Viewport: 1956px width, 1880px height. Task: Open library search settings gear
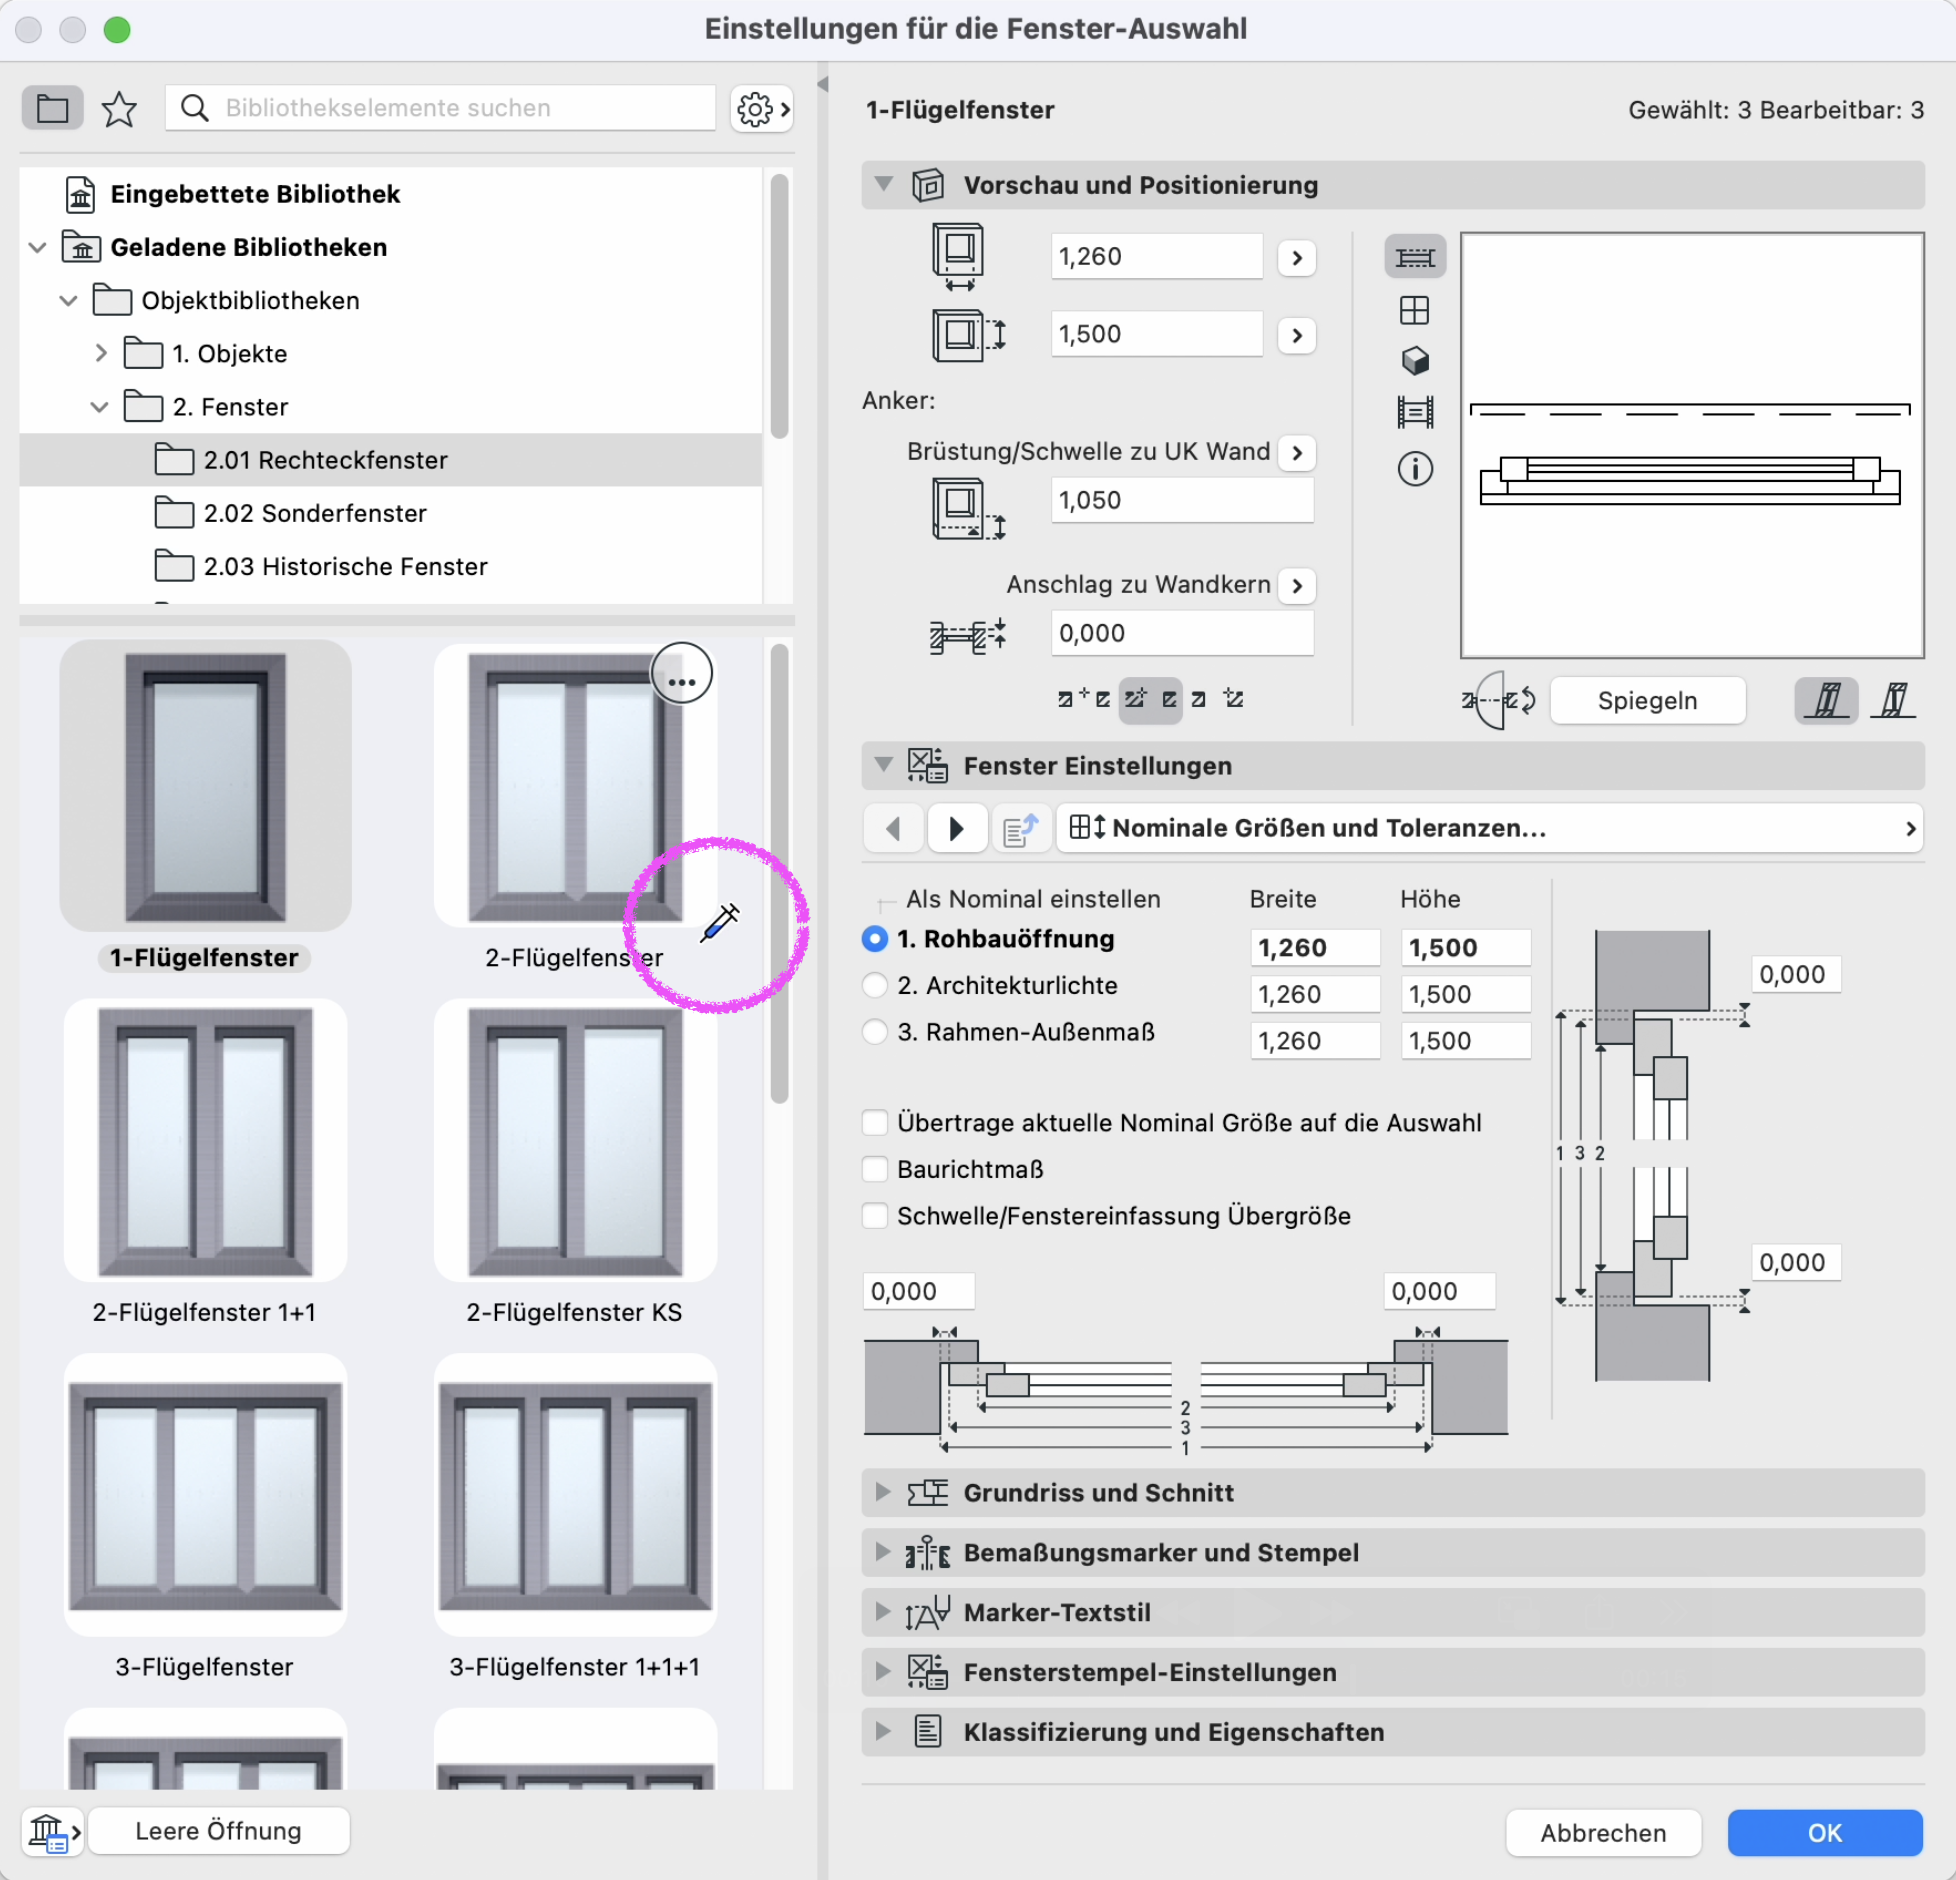762,108
